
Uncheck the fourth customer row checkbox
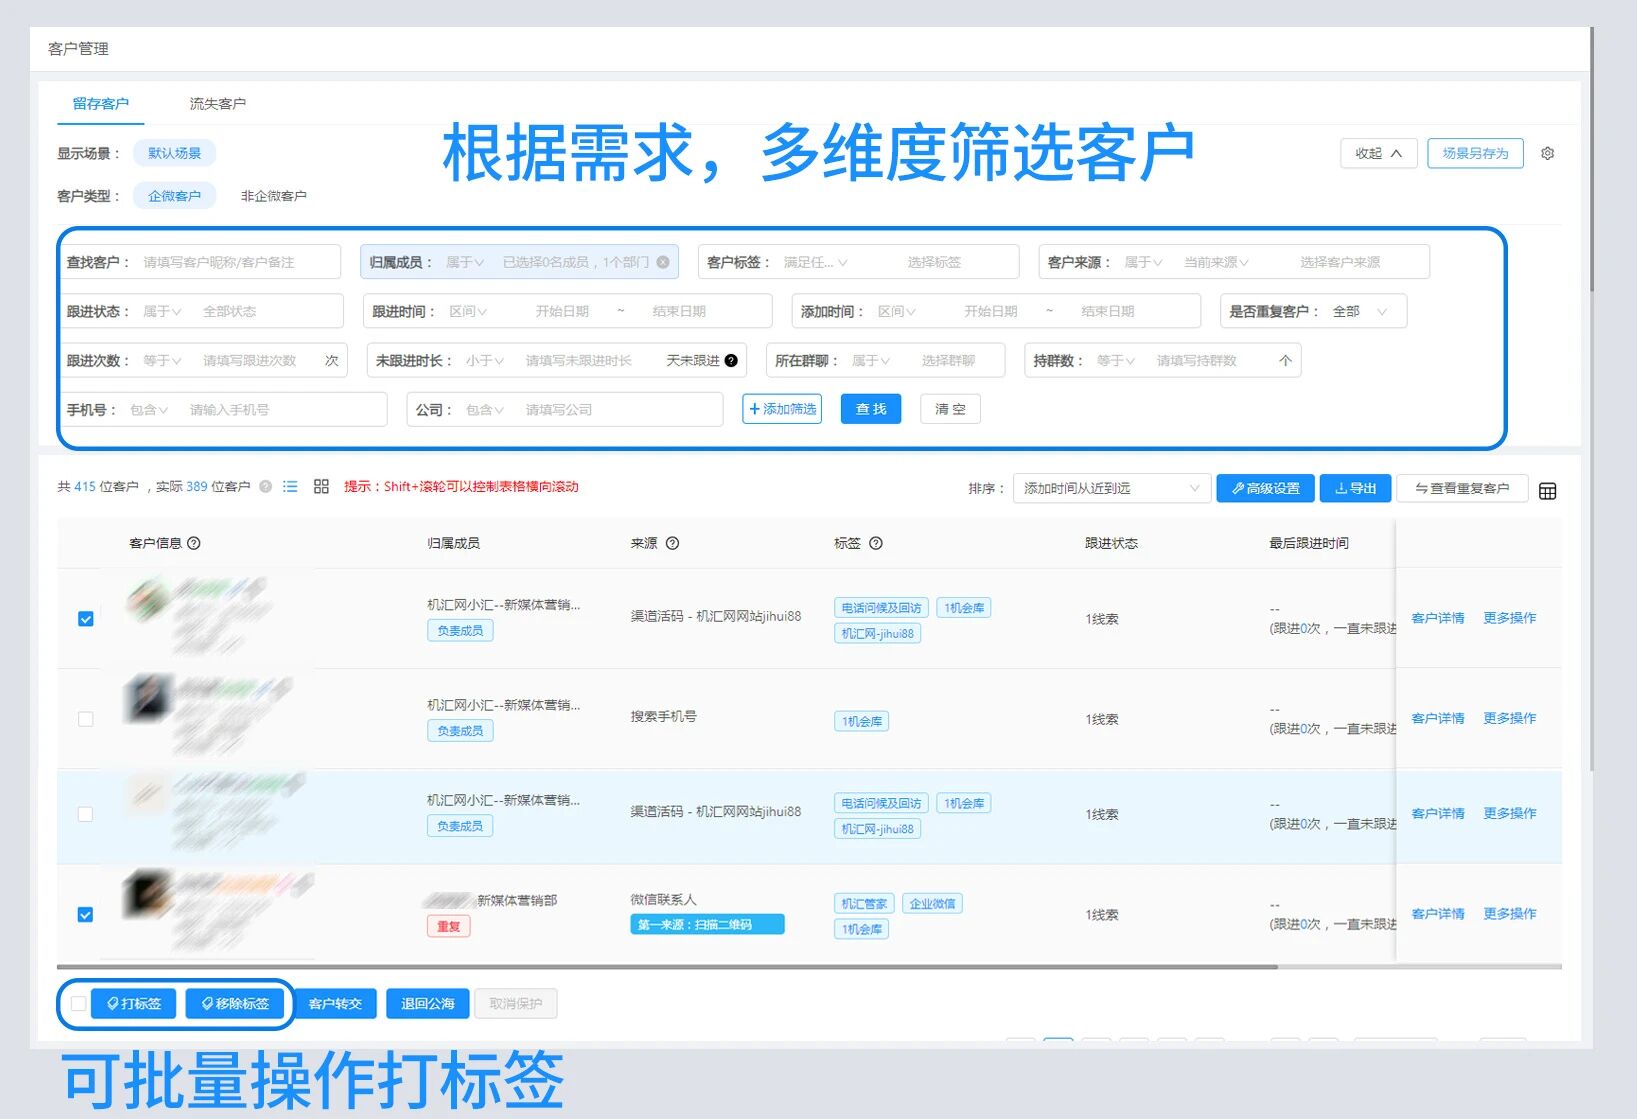(x=86, y=915)
